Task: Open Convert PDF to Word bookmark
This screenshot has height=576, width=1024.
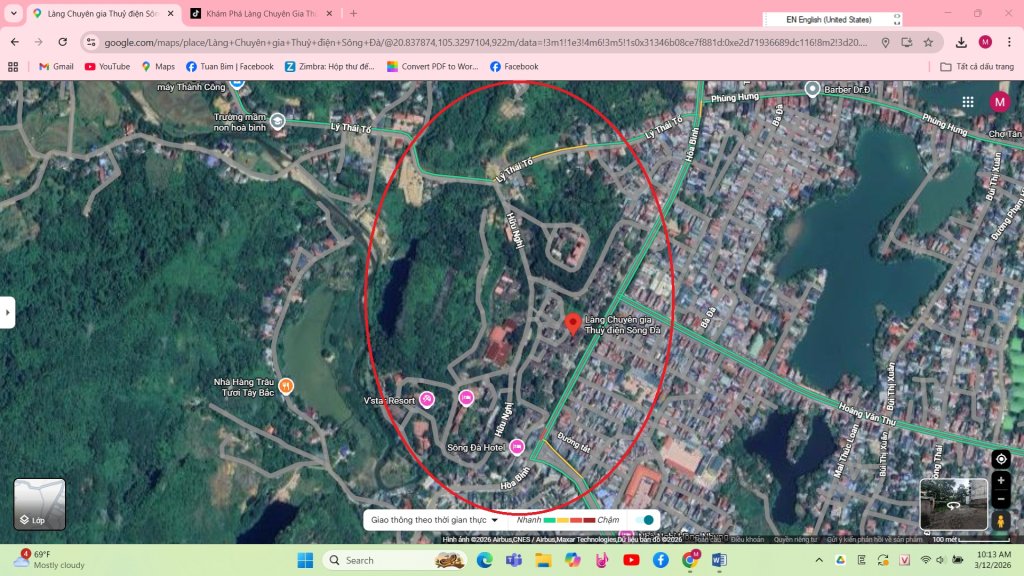Action: tap(433, 67)
